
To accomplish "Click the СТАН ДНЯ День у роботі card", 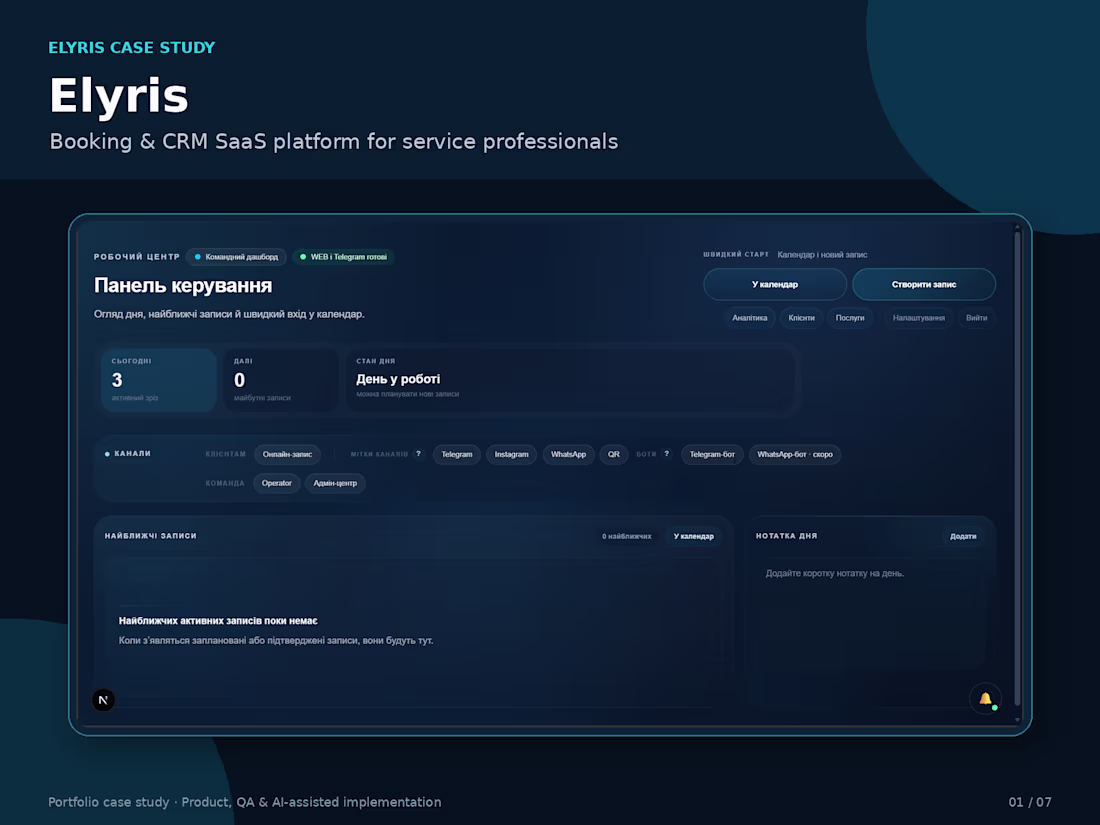I will pyautogui.click(x=570, y=380).
